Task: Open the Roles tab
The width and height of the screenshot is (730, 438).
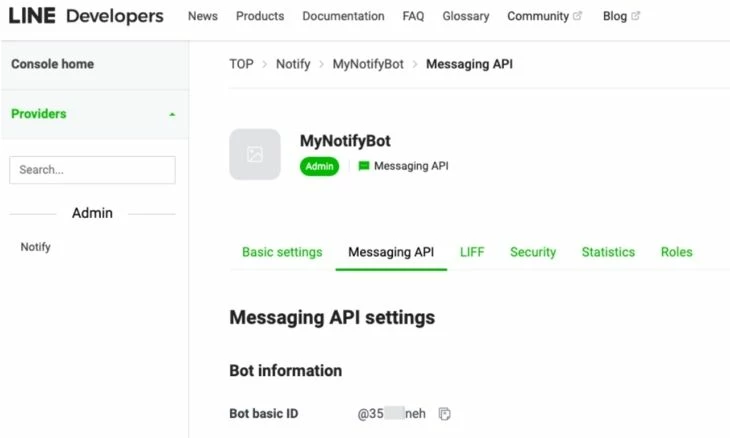Action: pyautogui.click(x=676, y=252)
